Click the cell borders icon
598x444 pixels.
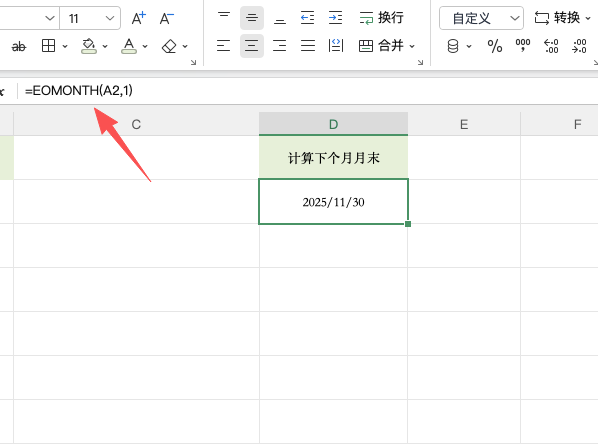(48, 46)
